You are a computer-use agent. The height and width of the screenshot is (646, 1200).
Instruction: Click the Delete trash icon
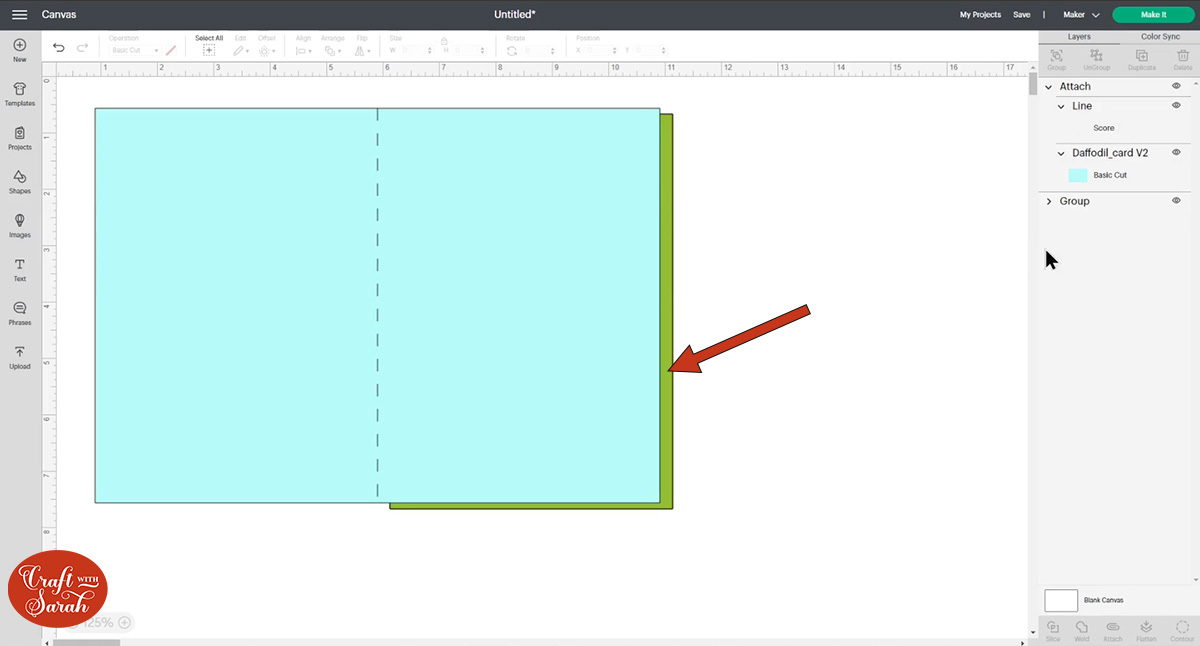[x=1183, y=55]
